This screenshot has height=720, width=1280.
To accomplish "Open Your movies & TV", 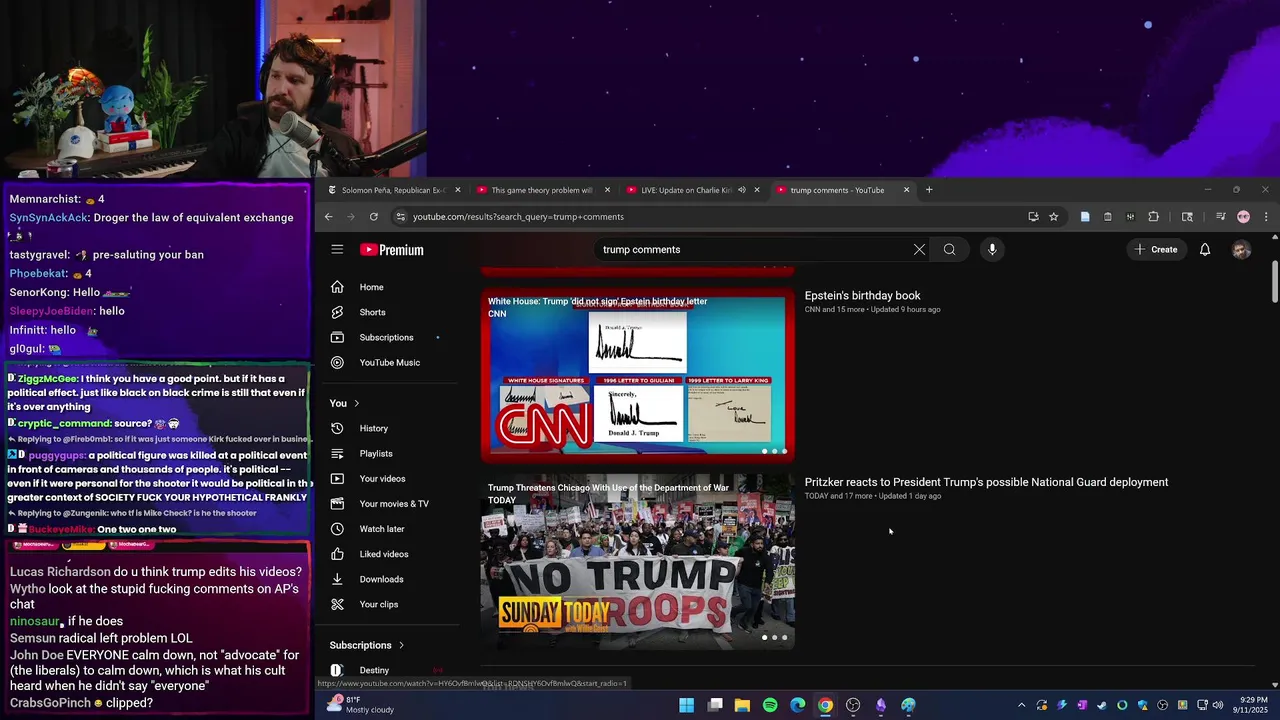I will (388, 504).
